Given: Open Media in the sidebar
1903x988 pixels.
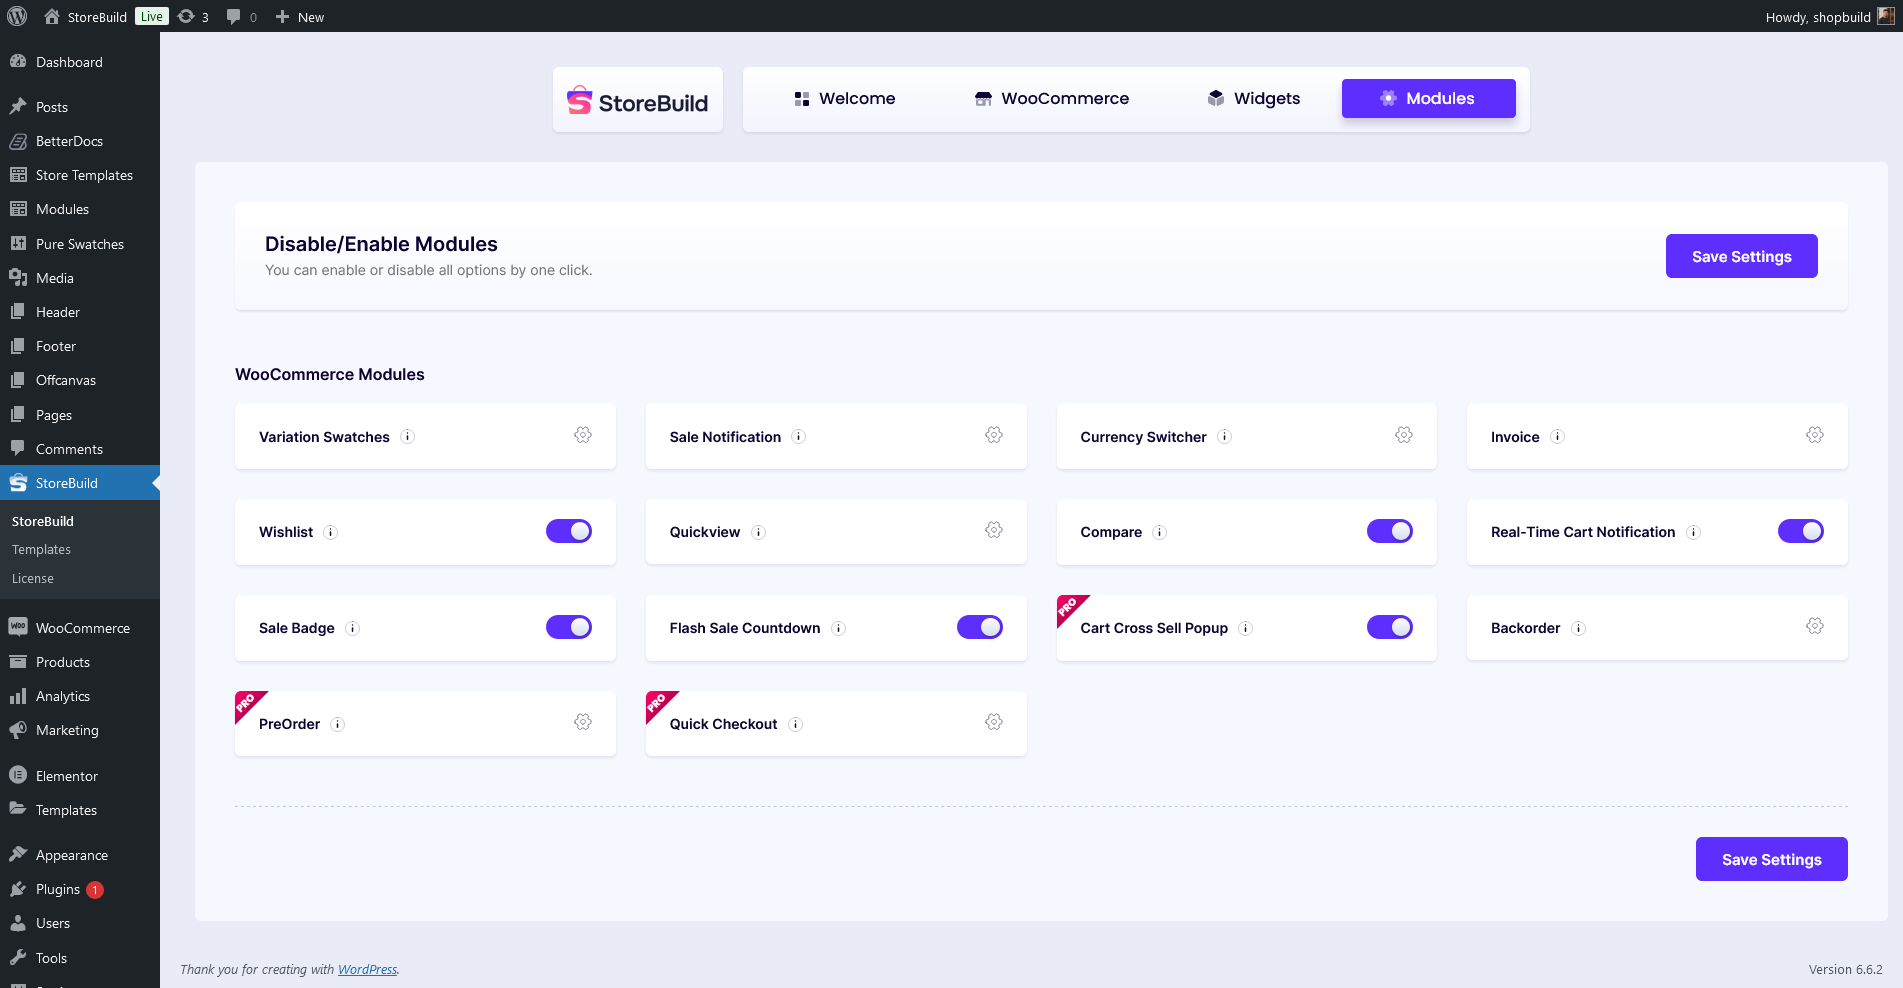Looking at the screenshot, I should click(80, 278).
